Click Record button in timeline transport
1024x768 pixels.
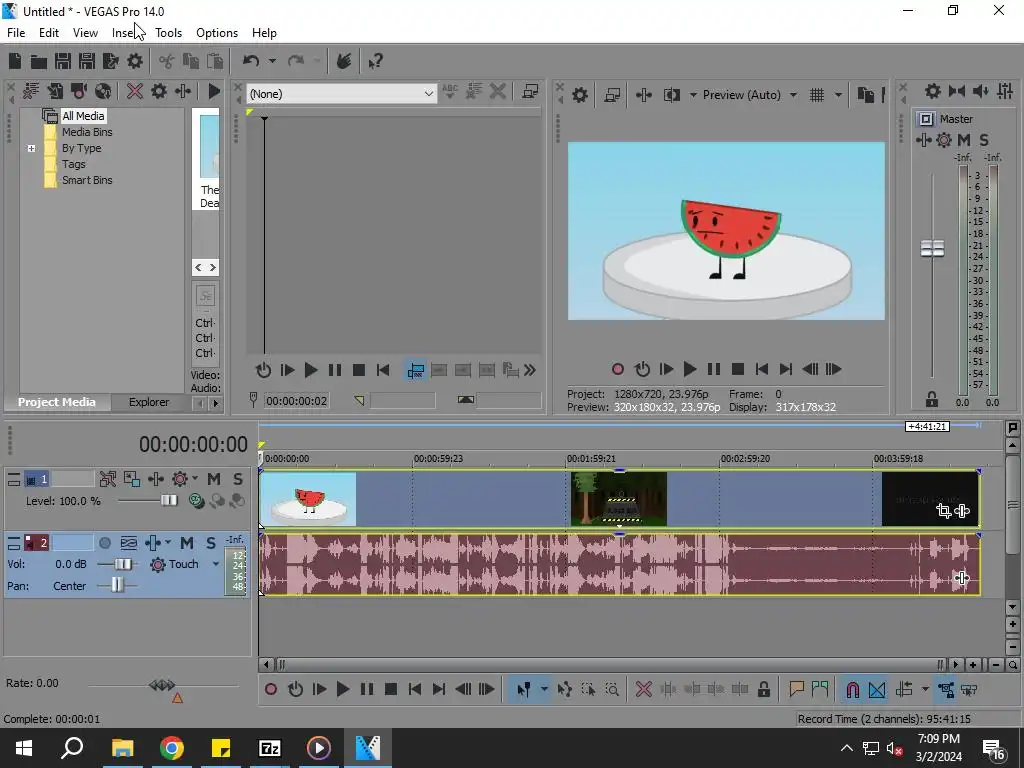(x=271, y=690)
